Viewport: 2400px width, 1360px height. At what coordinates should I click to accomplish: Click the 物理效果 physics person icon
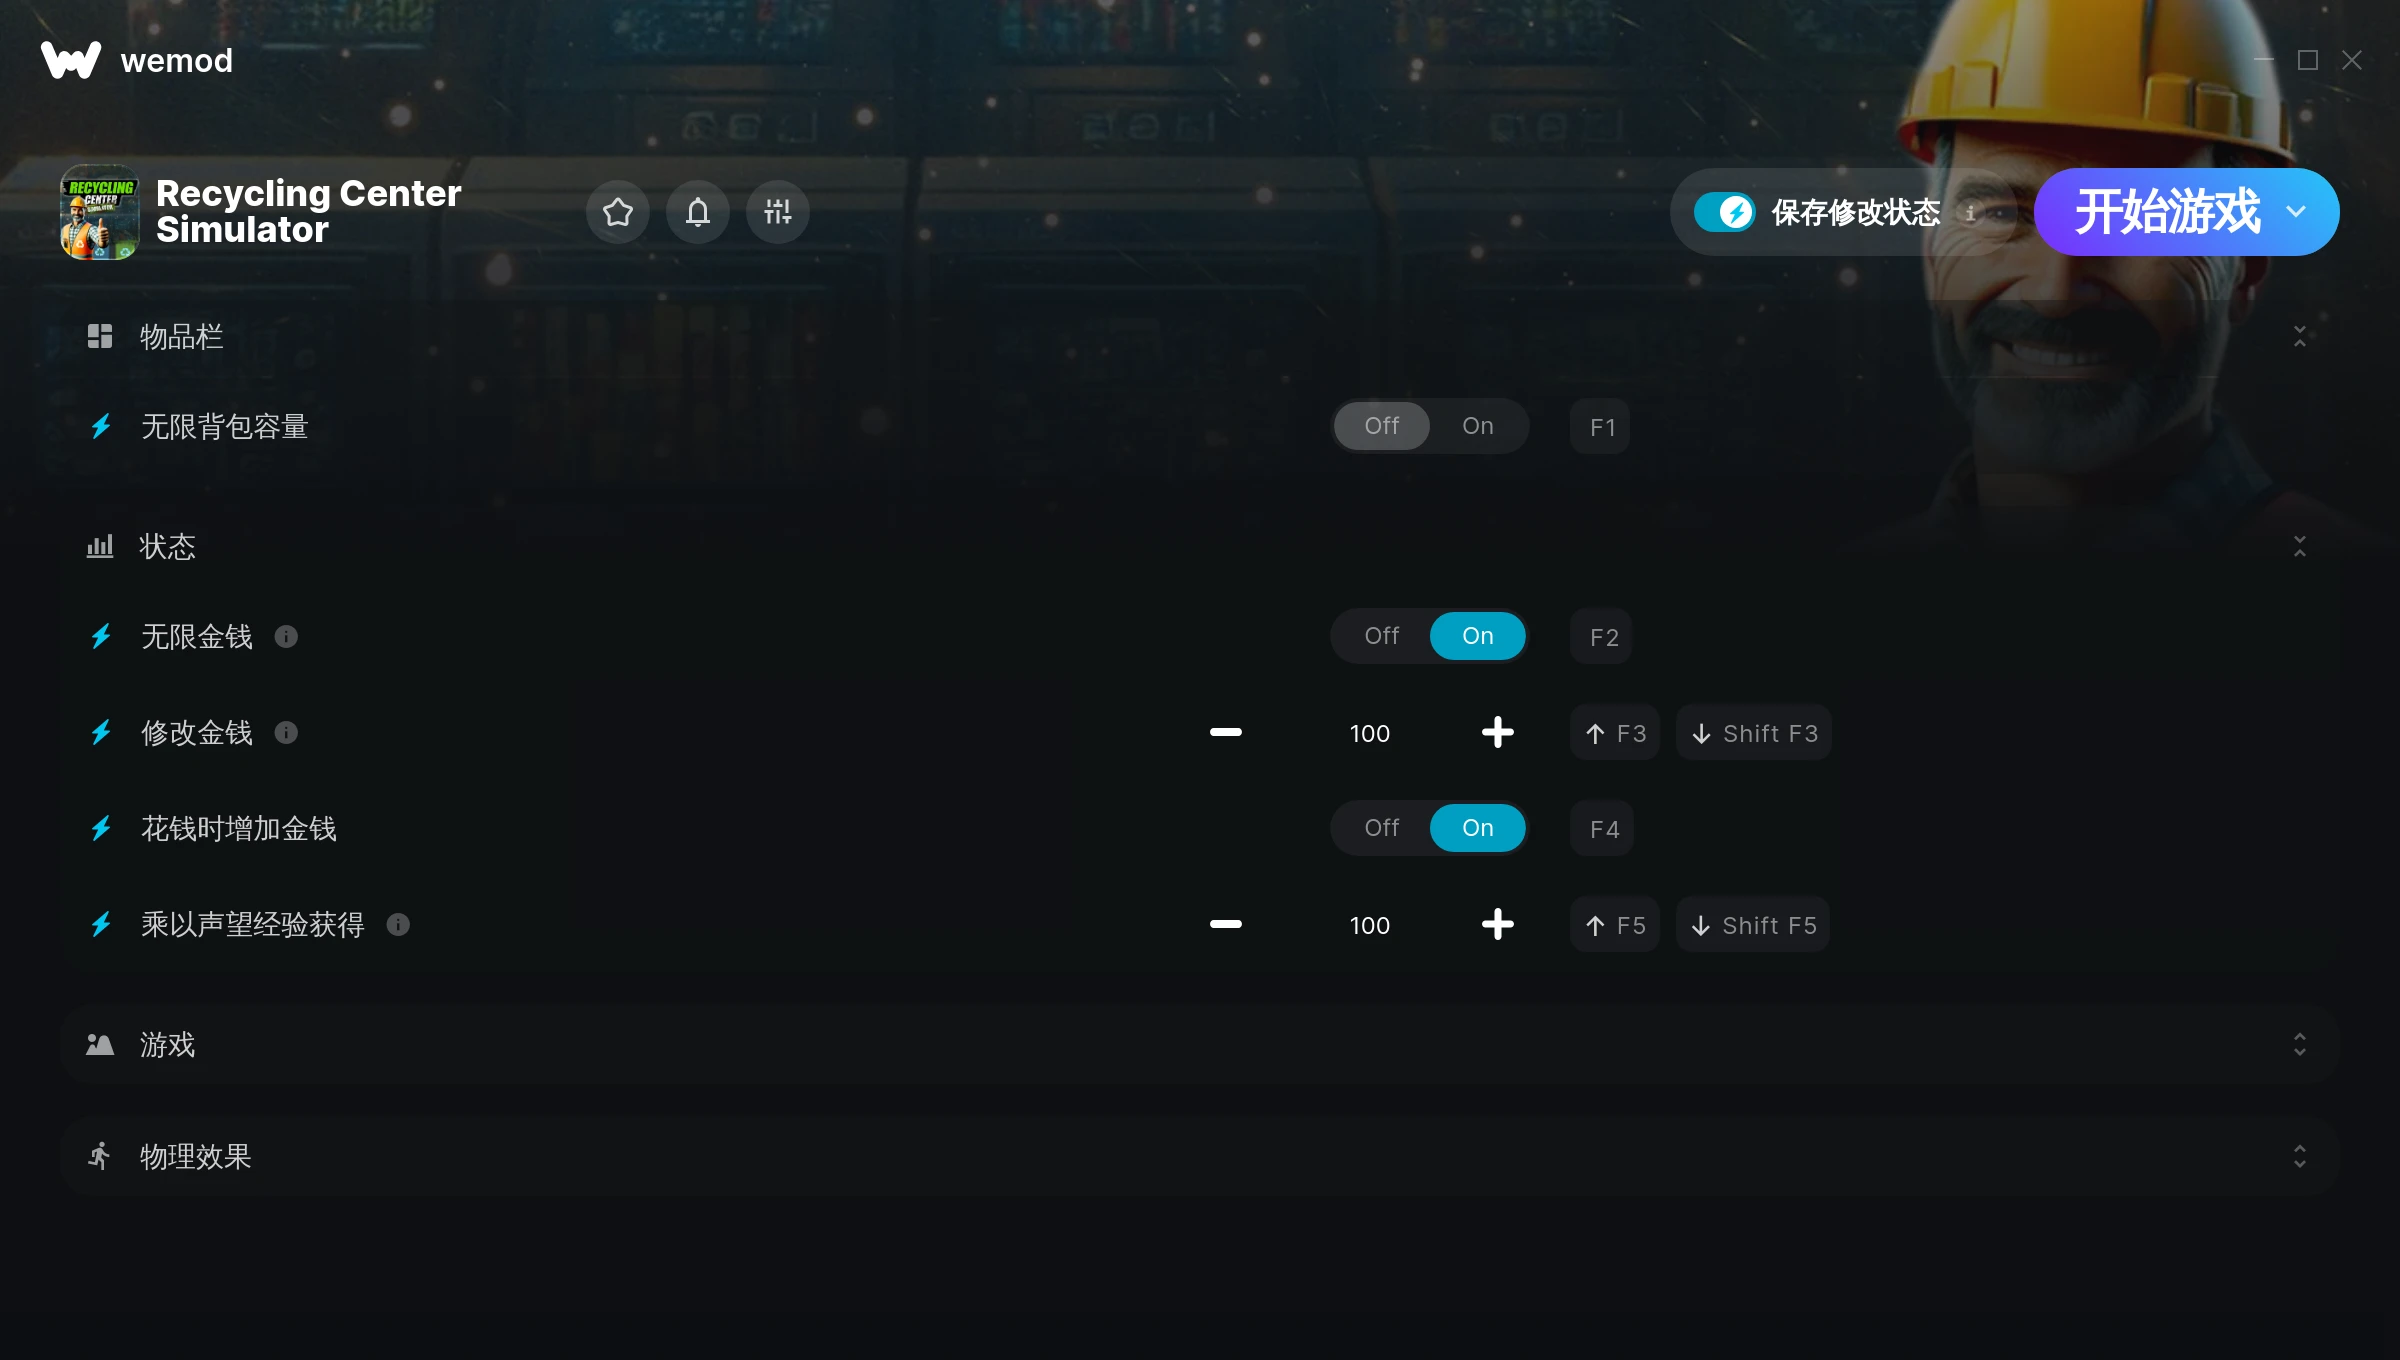coord(97,1154)
